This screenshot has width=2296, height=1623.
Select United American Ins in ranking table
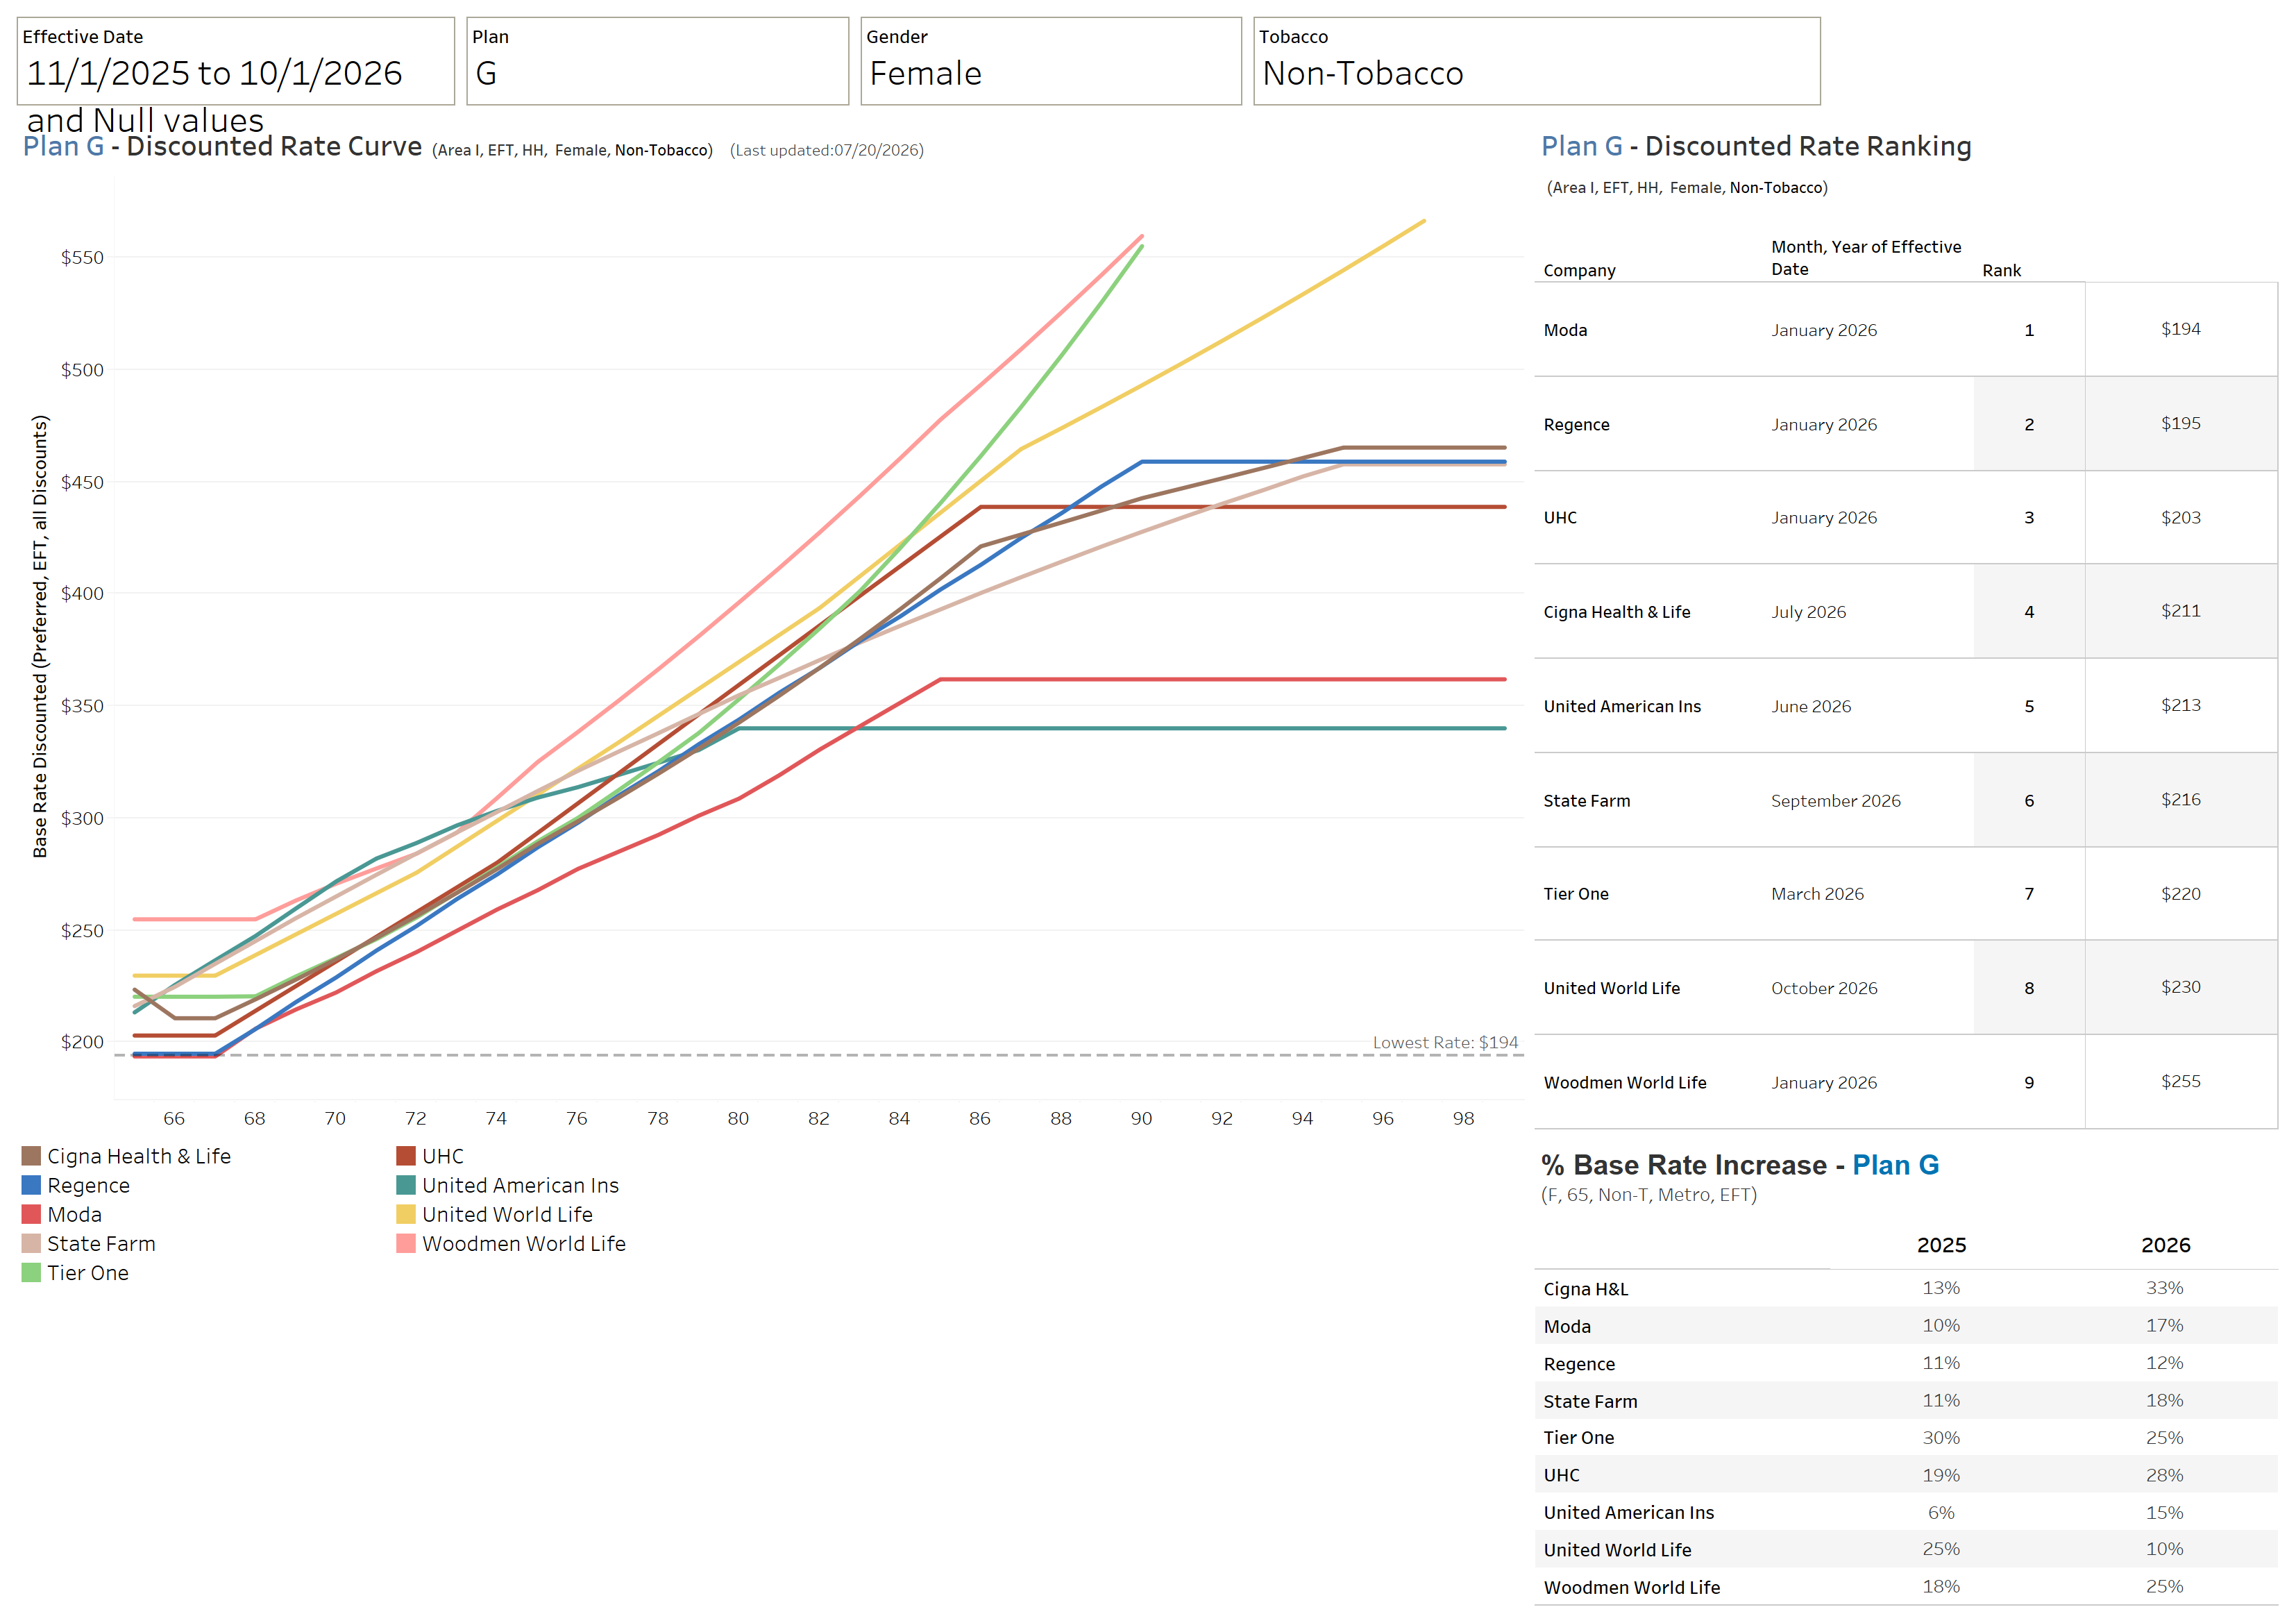click(x=1622, y=706)
